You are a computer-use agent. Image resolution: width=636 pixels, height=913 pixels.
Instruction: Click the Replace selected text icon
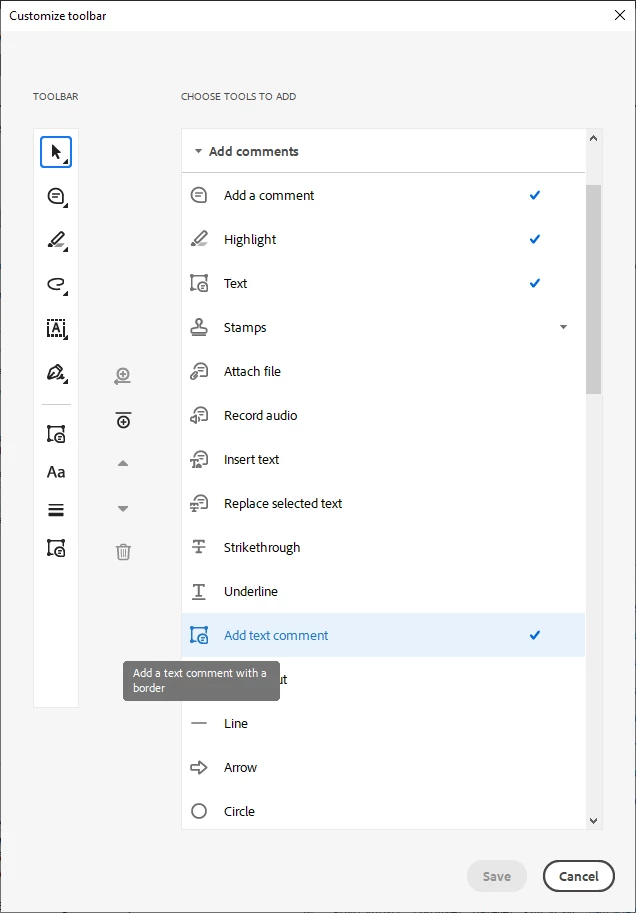click(199, 503)
